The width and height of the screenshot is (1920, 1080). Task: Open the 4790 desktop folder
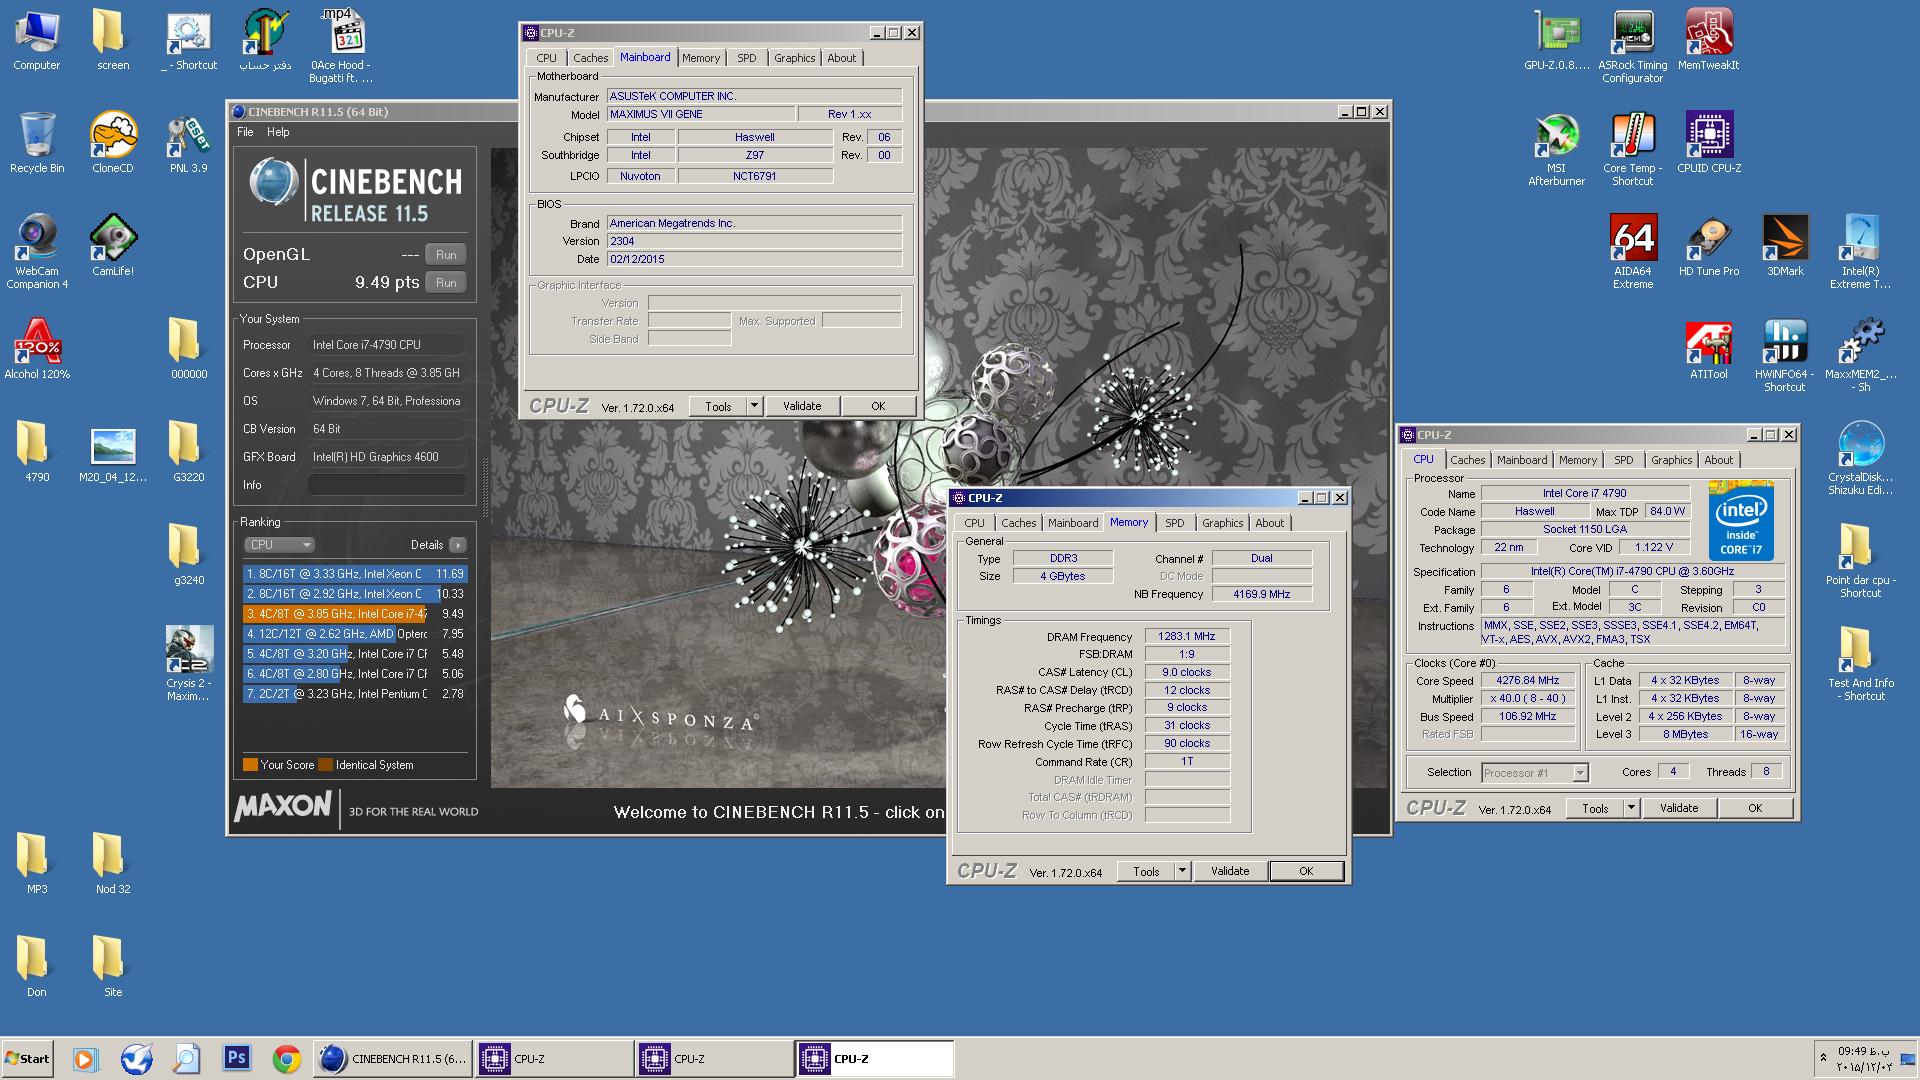pos(37,453)
